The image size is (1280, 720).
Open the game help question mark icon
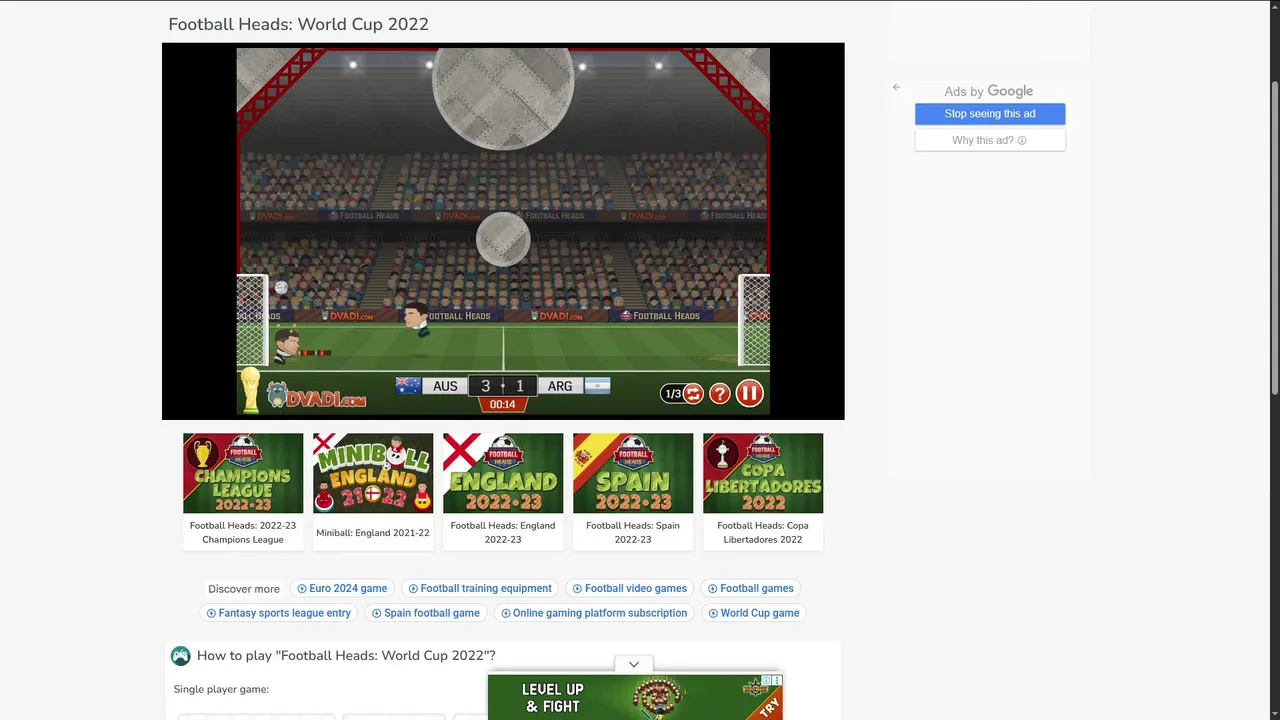point(719,394)
